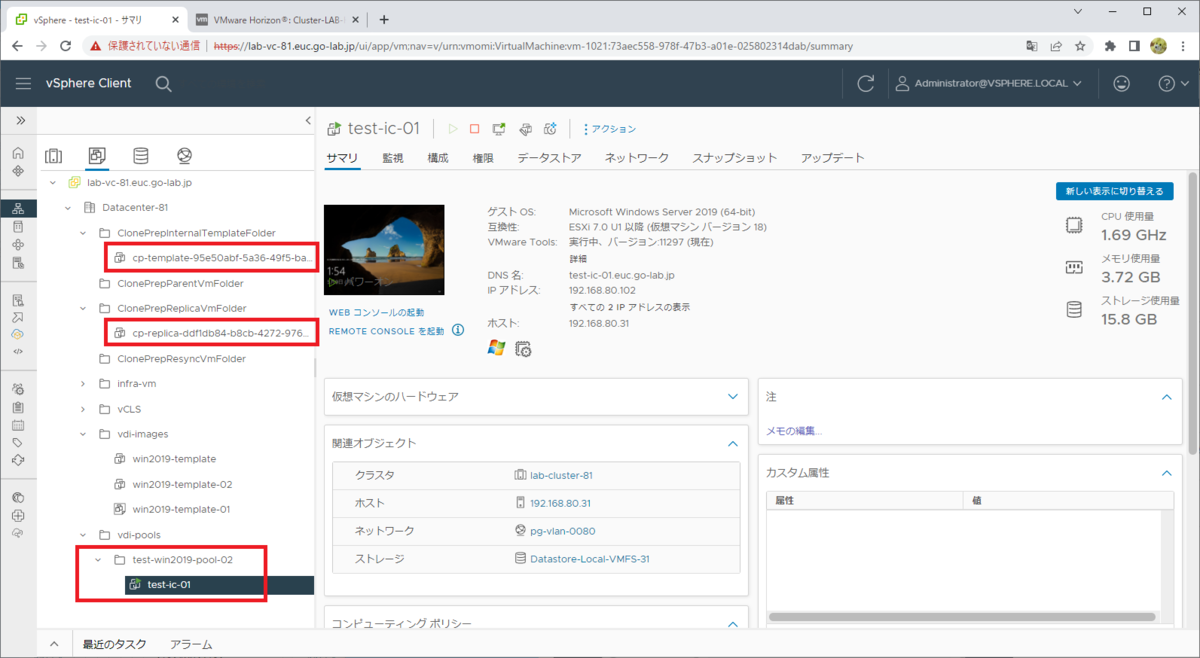Select test-win2019-pool-02 folder
1200x658 pixels.
coord(182,560)
